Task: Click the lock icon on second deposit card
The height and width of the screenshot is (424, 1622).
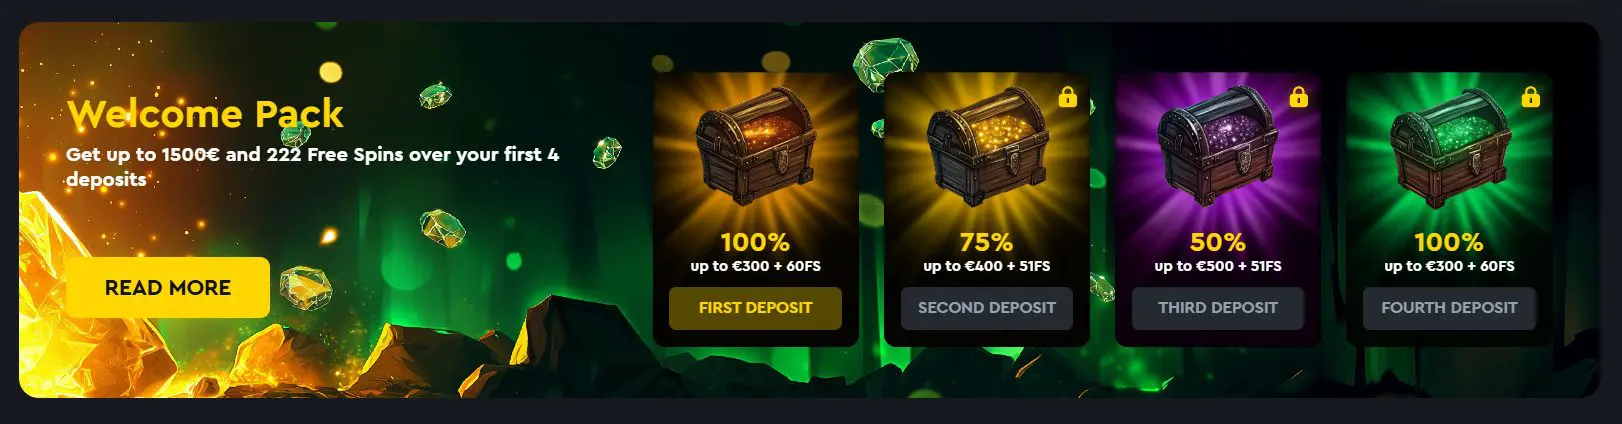Action: pyautogui.click(x=1068, y=97)
